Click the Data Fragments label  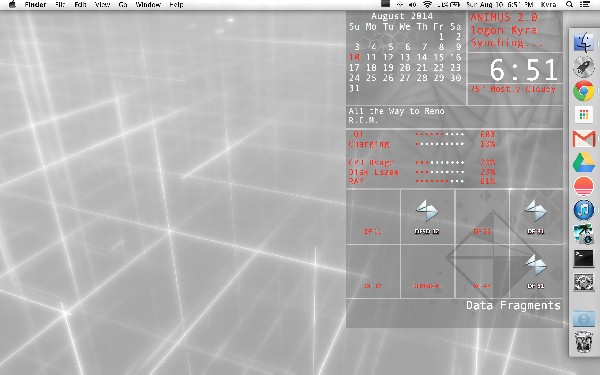tap(513, 305)
